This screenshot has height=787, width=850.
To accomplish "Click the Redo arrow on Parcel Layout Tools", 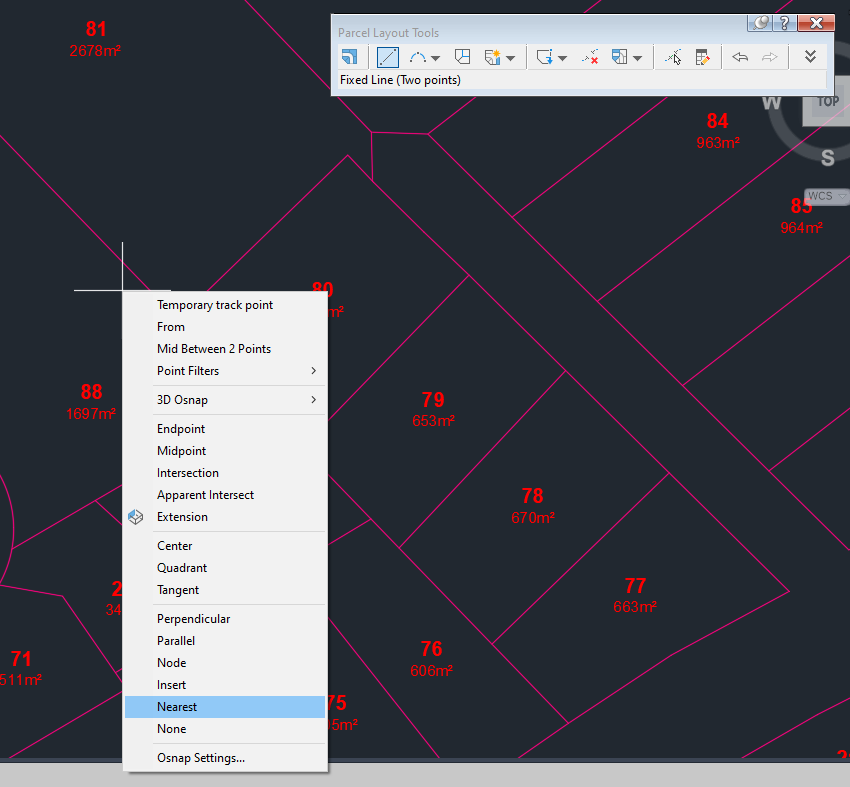I will pos(769,57).
